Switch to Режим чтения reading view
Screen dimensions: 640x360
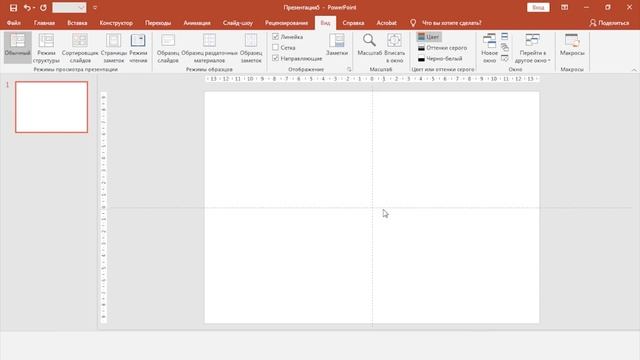[x=138, y=48]
